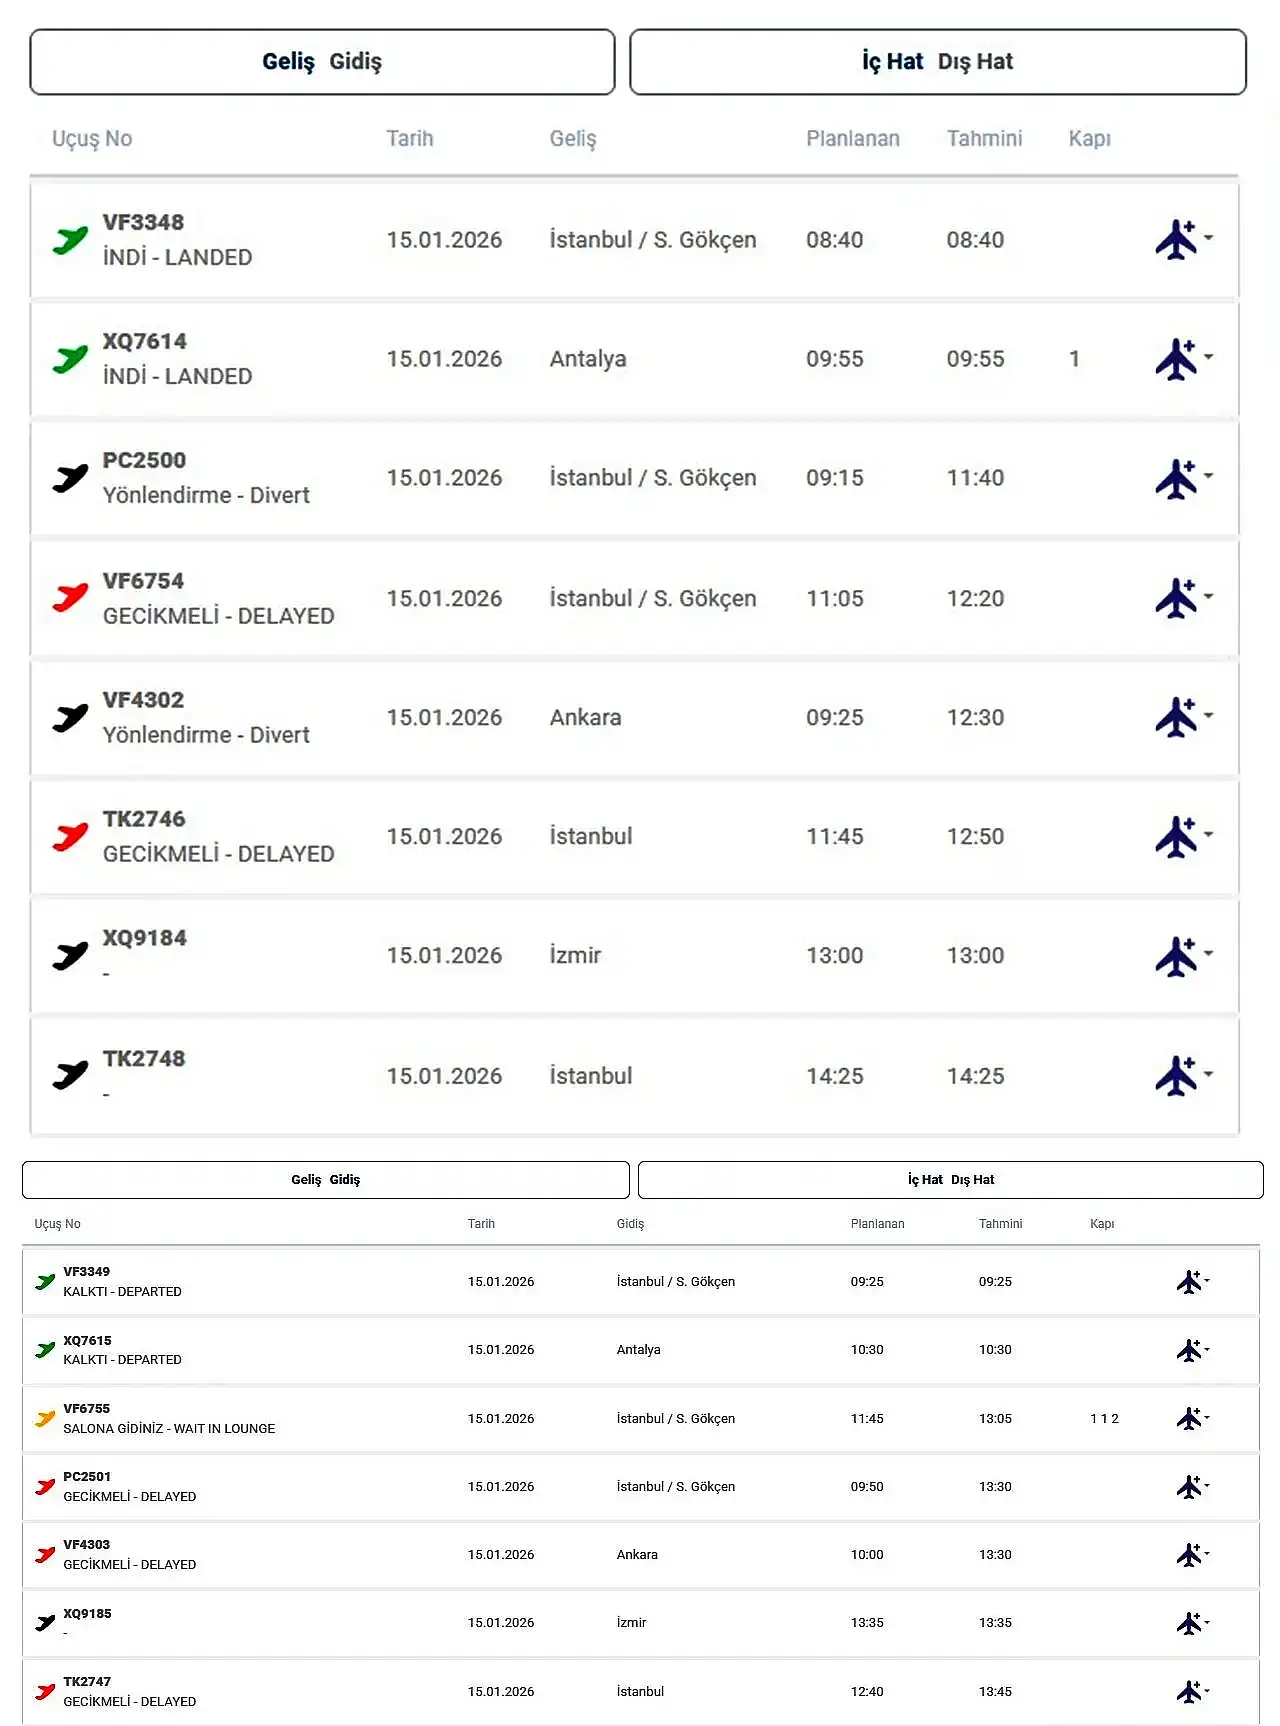Click the TK2746 flight number
Screen dimensions: 1280x1726
point(144,819)
